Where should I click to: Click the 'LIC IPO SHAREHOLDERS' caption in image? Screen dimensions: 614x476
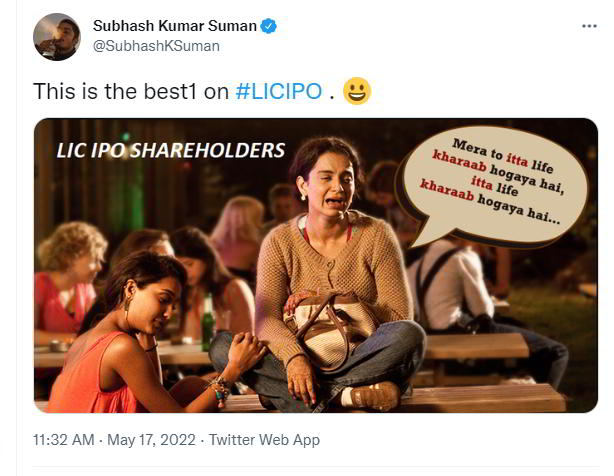[170, 151]
